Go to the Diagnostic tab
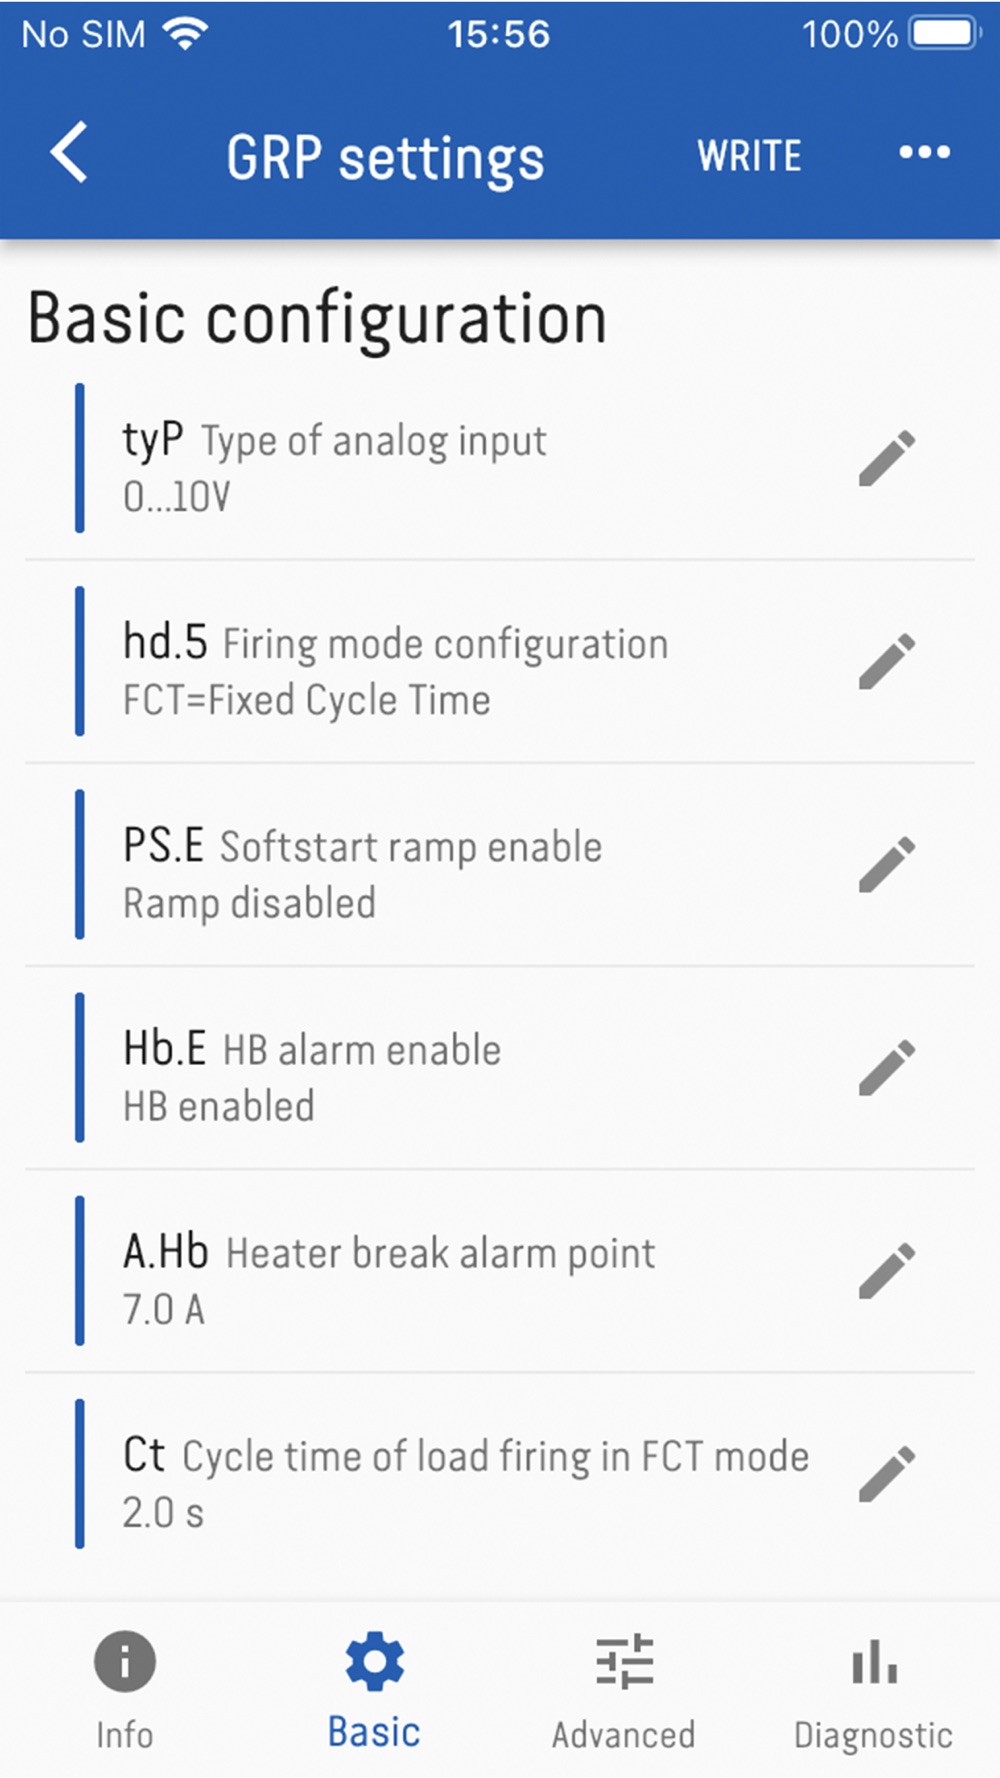This screenshot has width=1000, height=1778. [x=873, y=1688]
